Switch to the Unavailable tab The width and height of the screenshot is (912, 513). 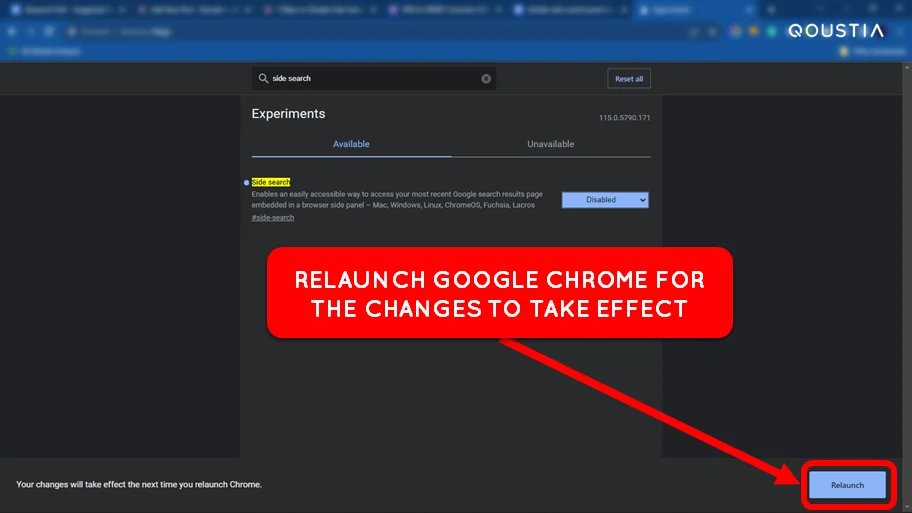550,144
